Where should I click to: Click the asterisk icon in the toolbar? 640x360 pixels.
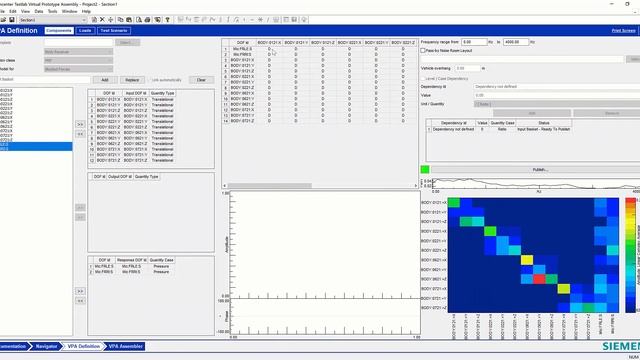coord(260,20)
